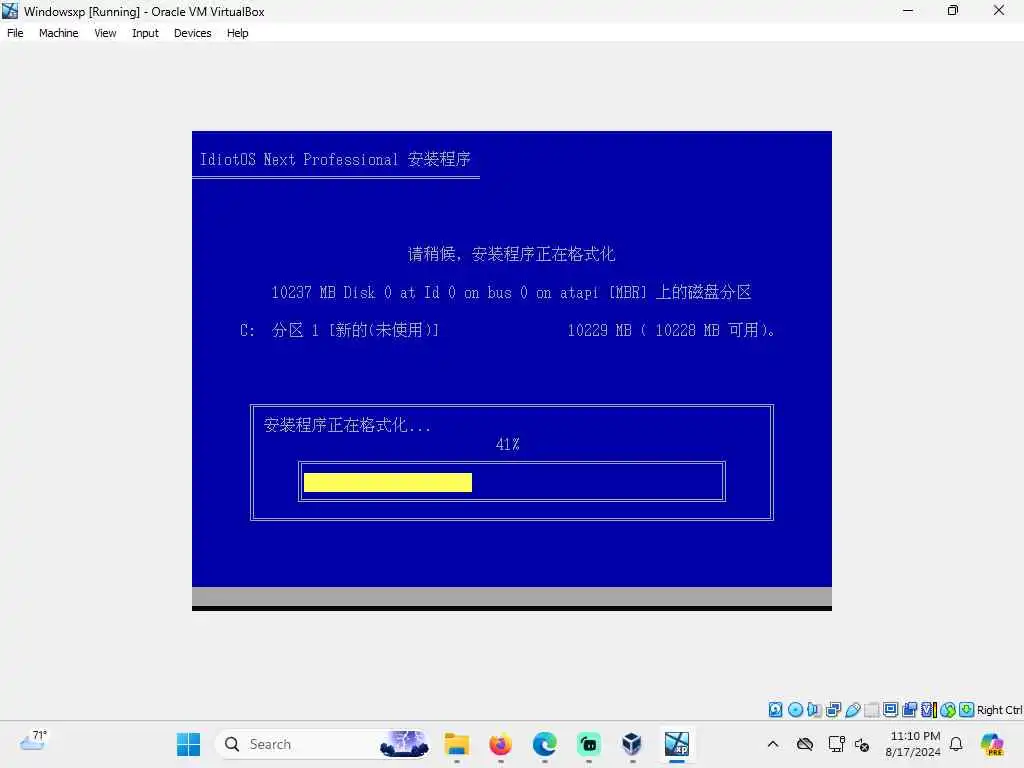This screenshot has height=768, width=1024.
Task: Close the VirtualBox VM window
Action: 999,11
